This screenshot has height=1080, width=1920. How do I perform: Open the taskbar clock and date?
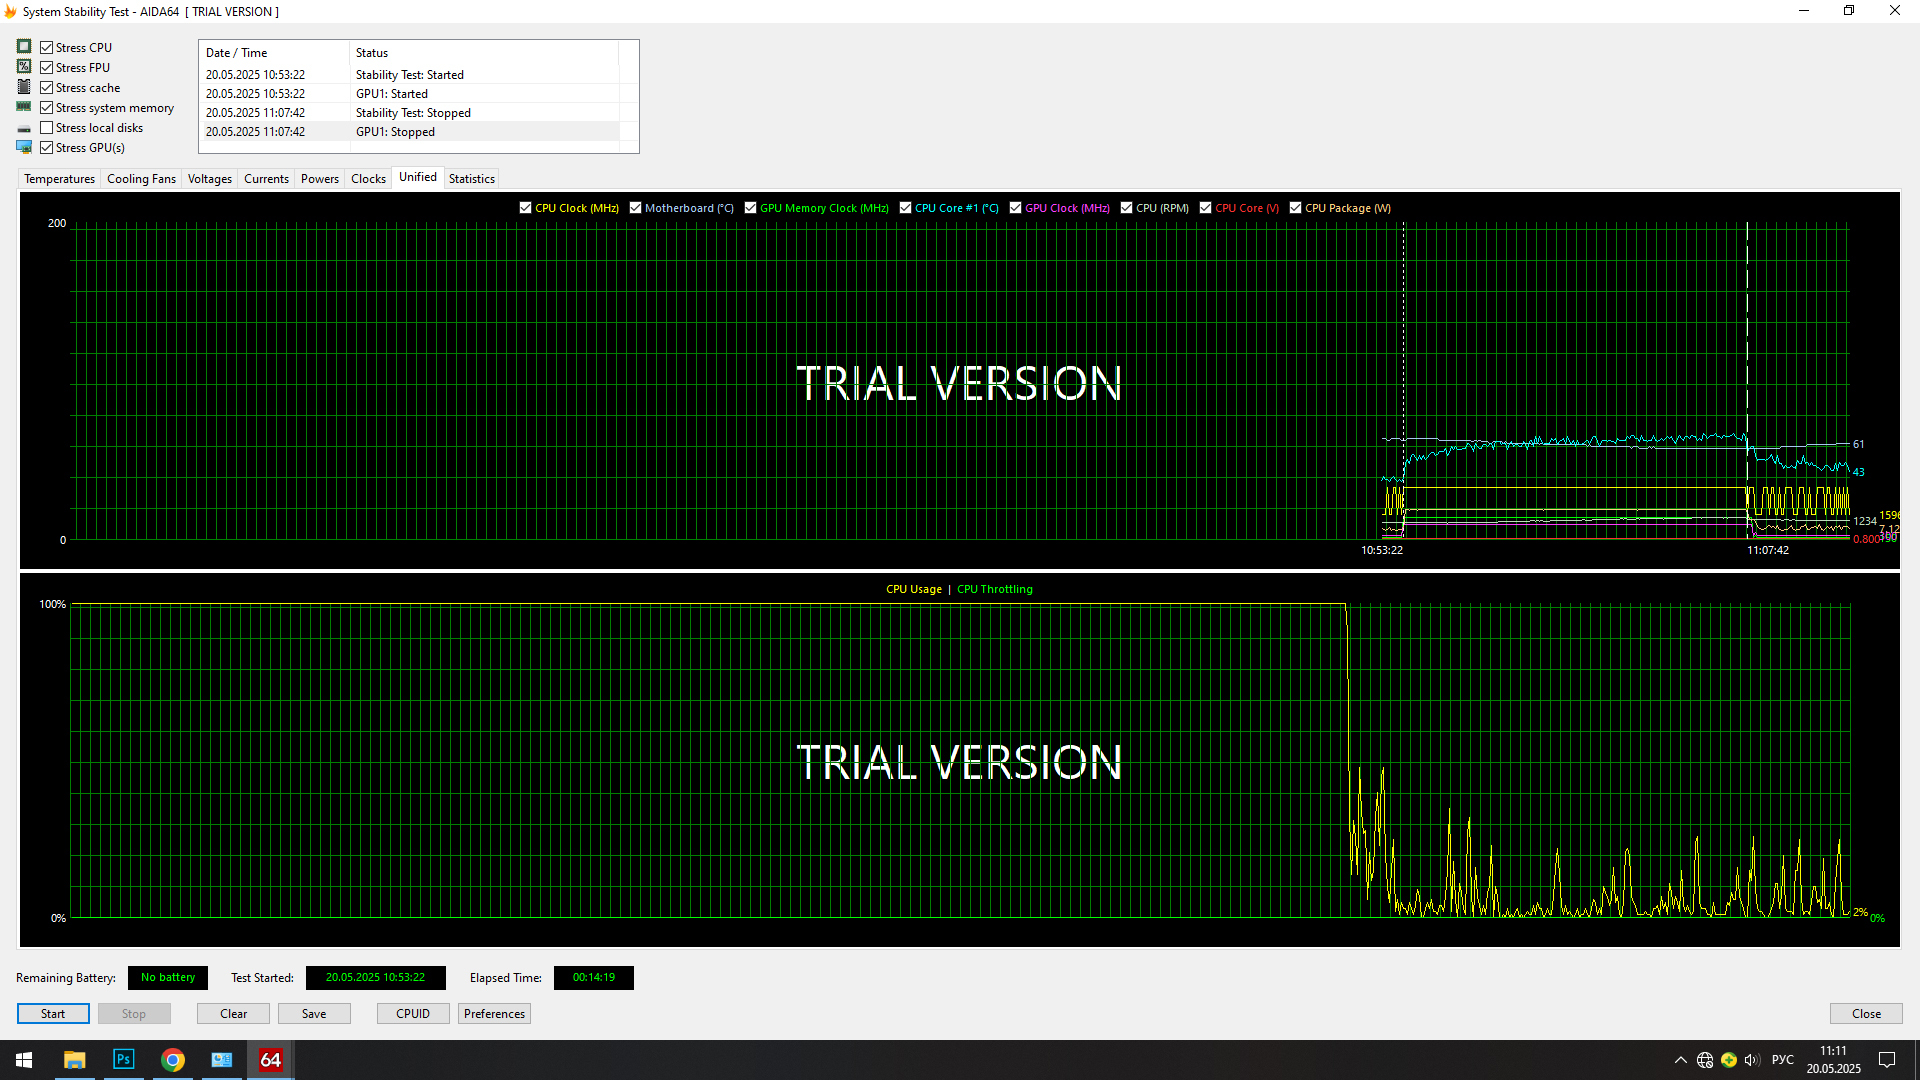coord(1833,1060)
